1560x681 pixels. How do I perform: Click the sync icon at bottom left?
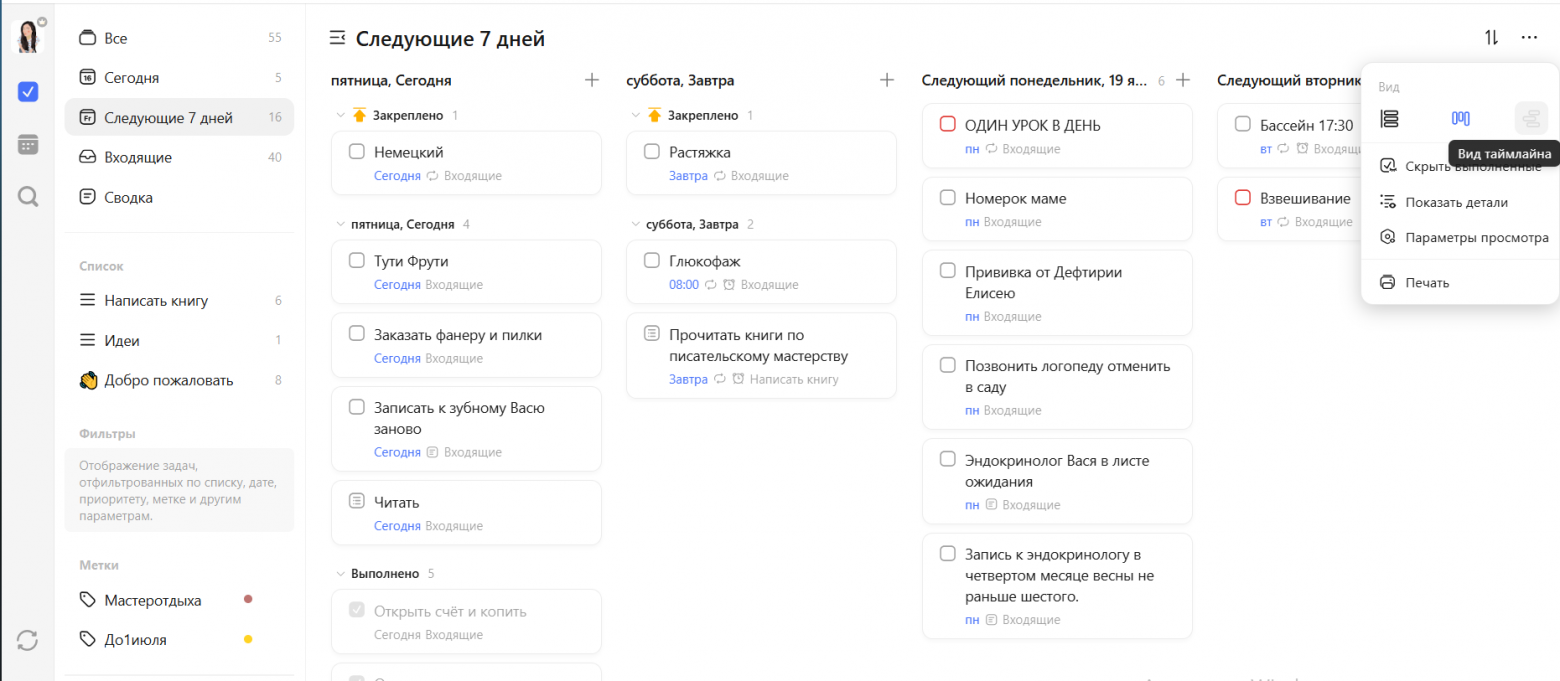28,640
